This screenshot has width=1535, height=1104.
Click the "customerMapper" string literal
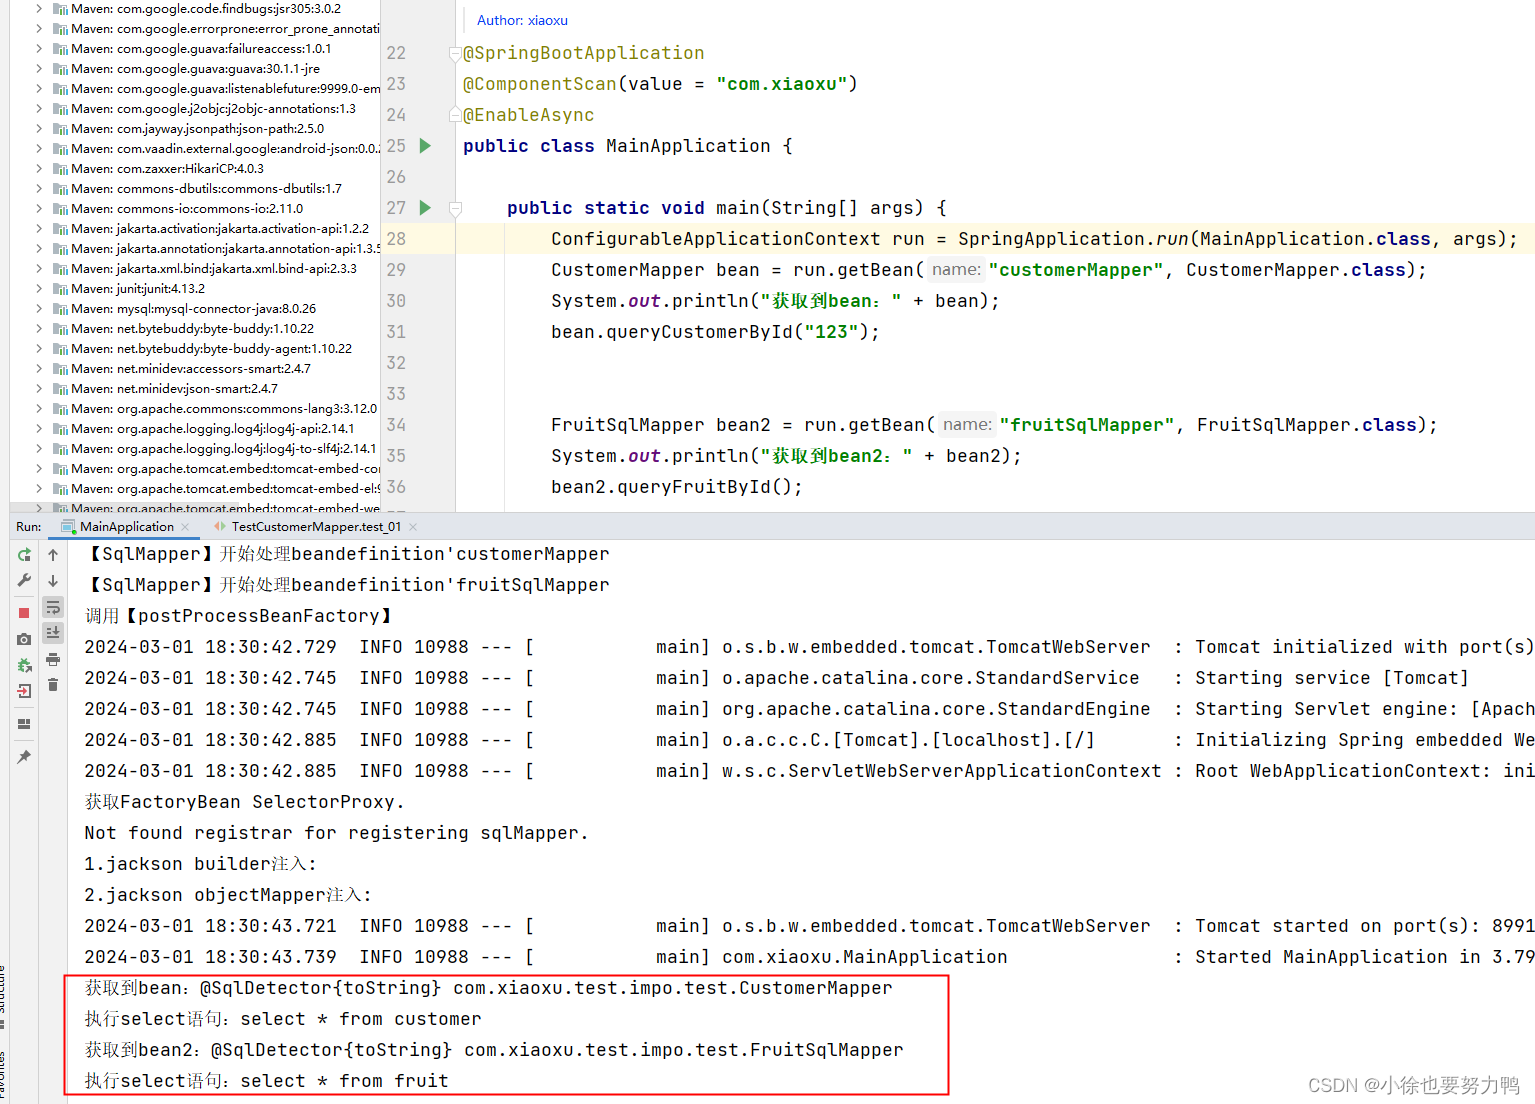[x=1076, y=270]
